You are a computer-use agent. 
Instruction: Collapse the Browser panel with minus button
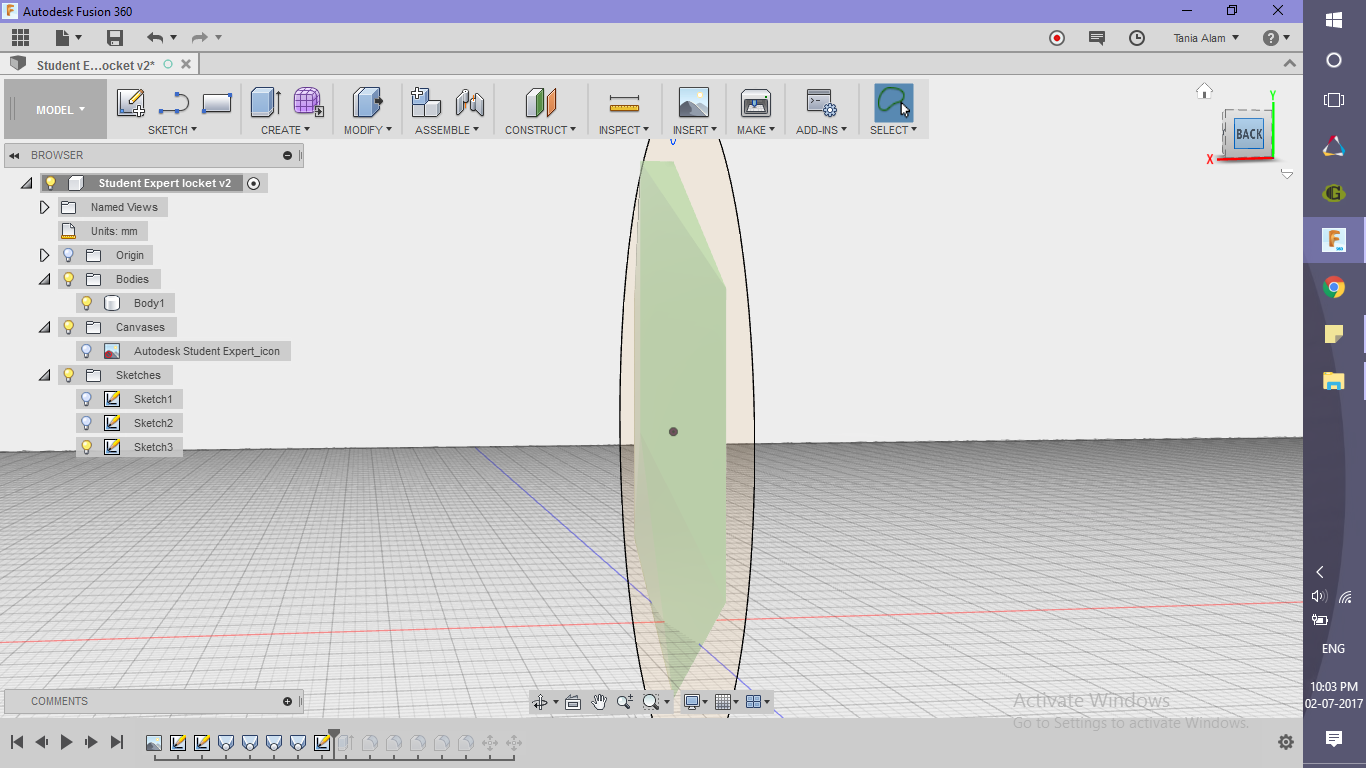pyautogui.click(x=288, y=155)
